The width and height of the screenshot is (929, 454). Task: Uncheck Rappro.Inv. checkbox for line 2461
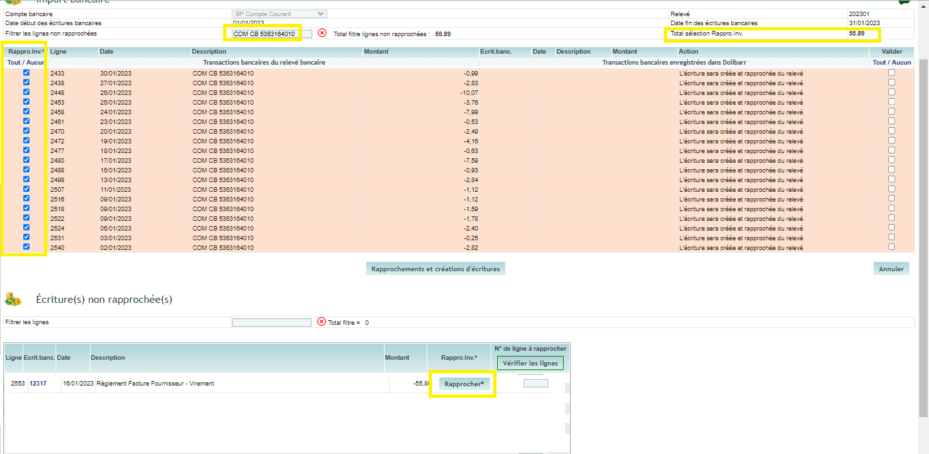click(x=26, y=121)
